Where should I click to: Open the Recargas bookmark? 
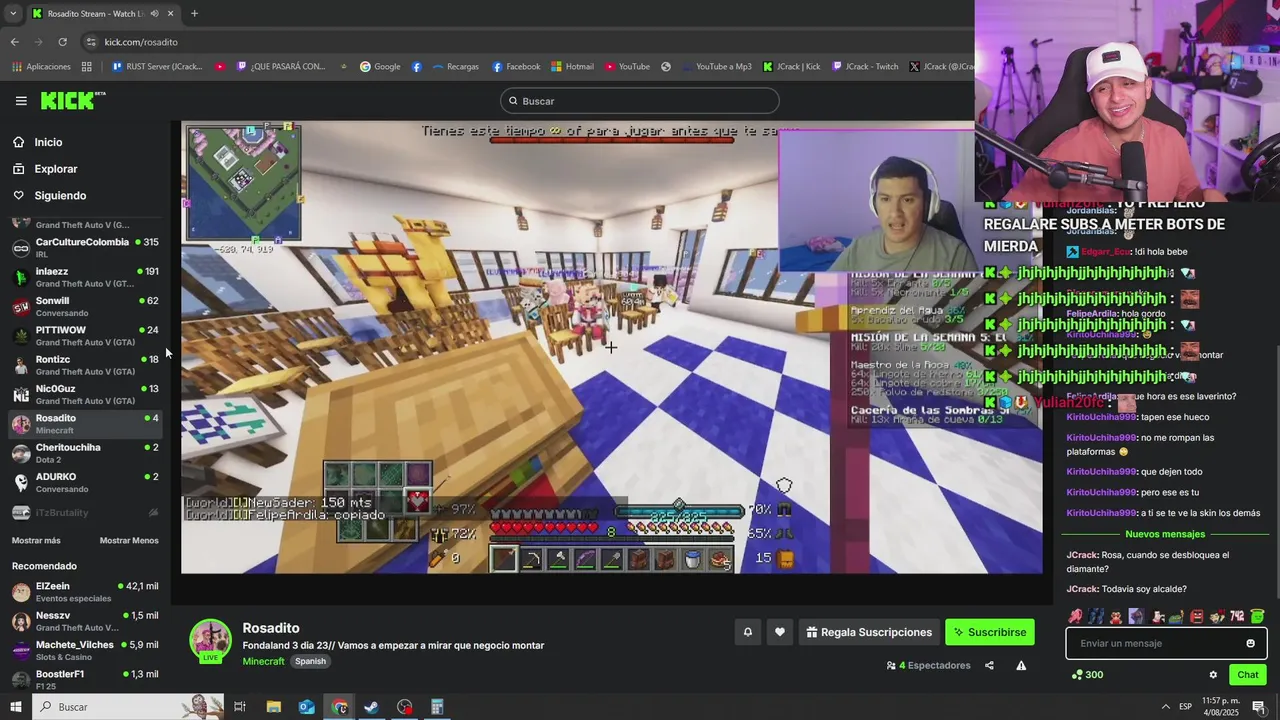pyautogui.click(x=455, y=67)
